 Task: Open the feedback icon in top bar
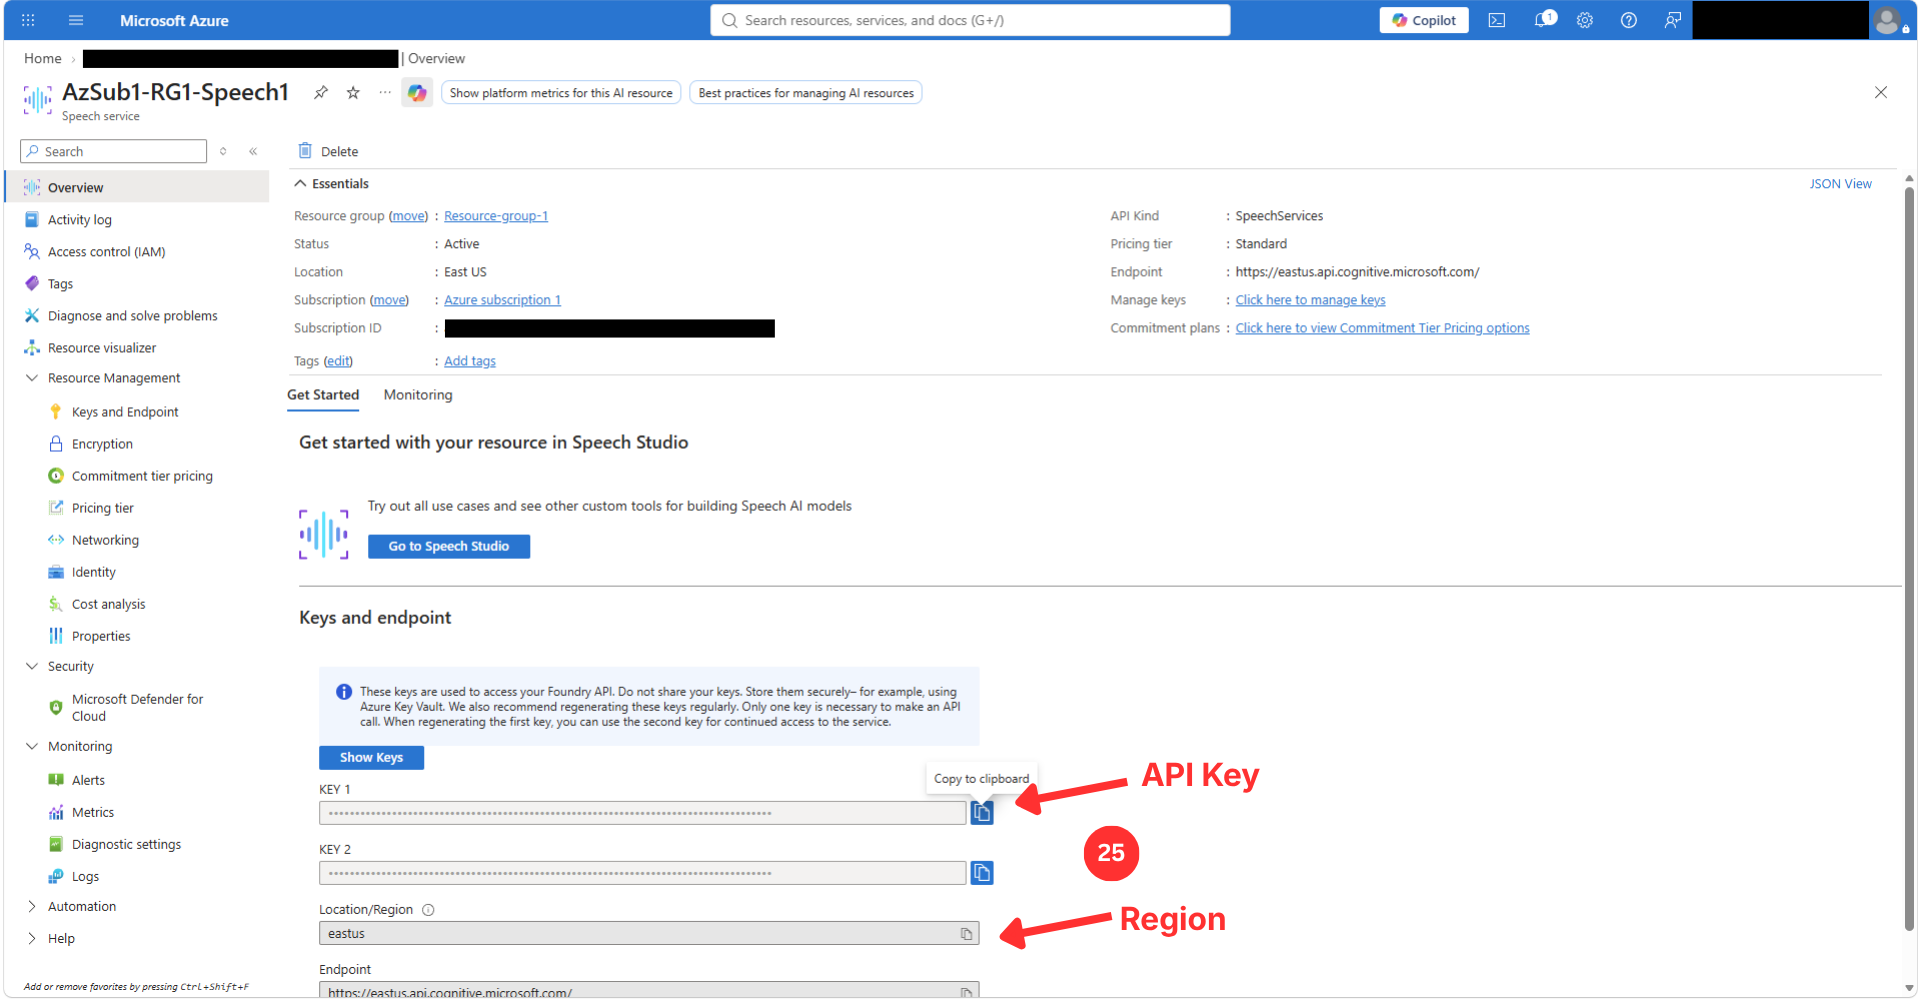coord(1673,20)
